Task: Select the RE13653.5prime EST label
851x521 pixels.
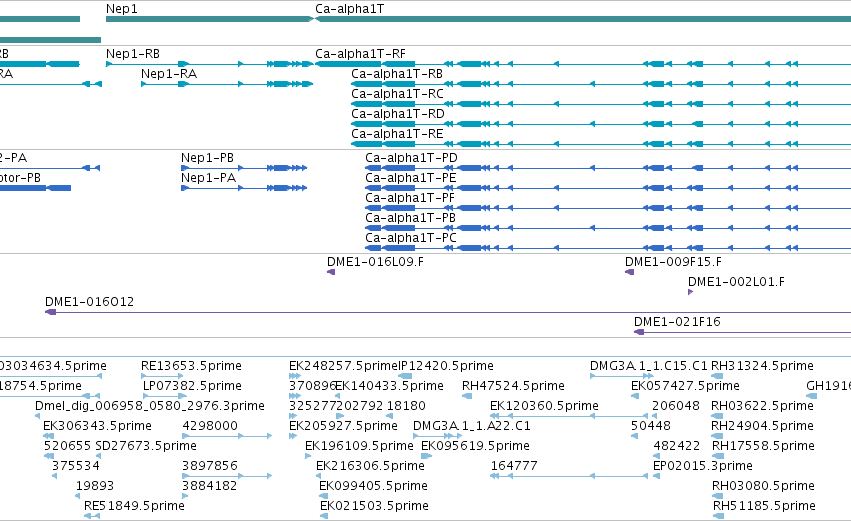Action: [191, 366]
